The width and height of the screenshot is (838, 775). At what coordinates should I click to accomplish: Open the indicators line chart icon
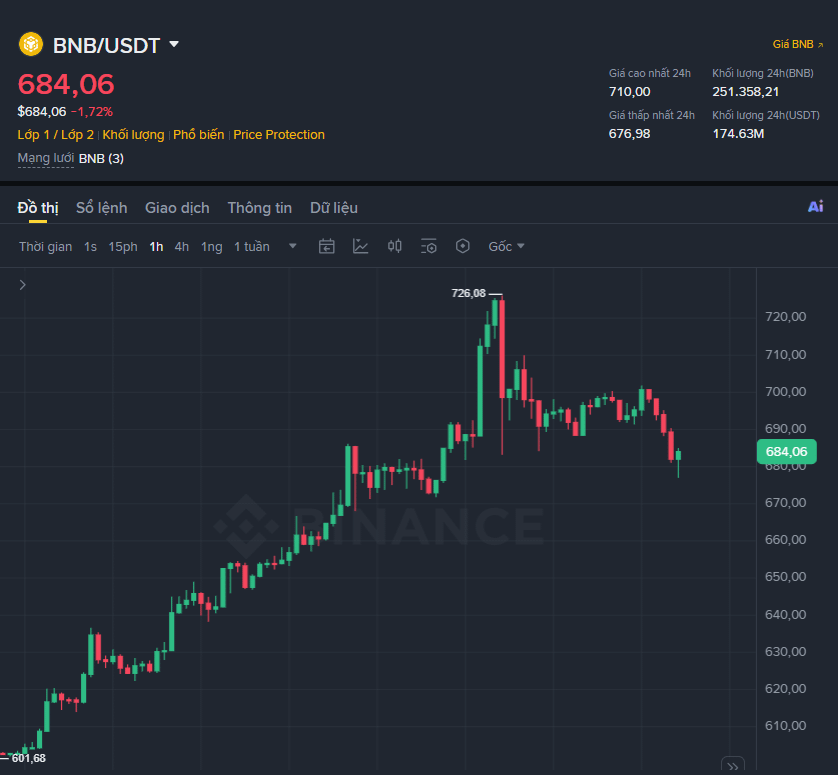click(x=361, y=246)
